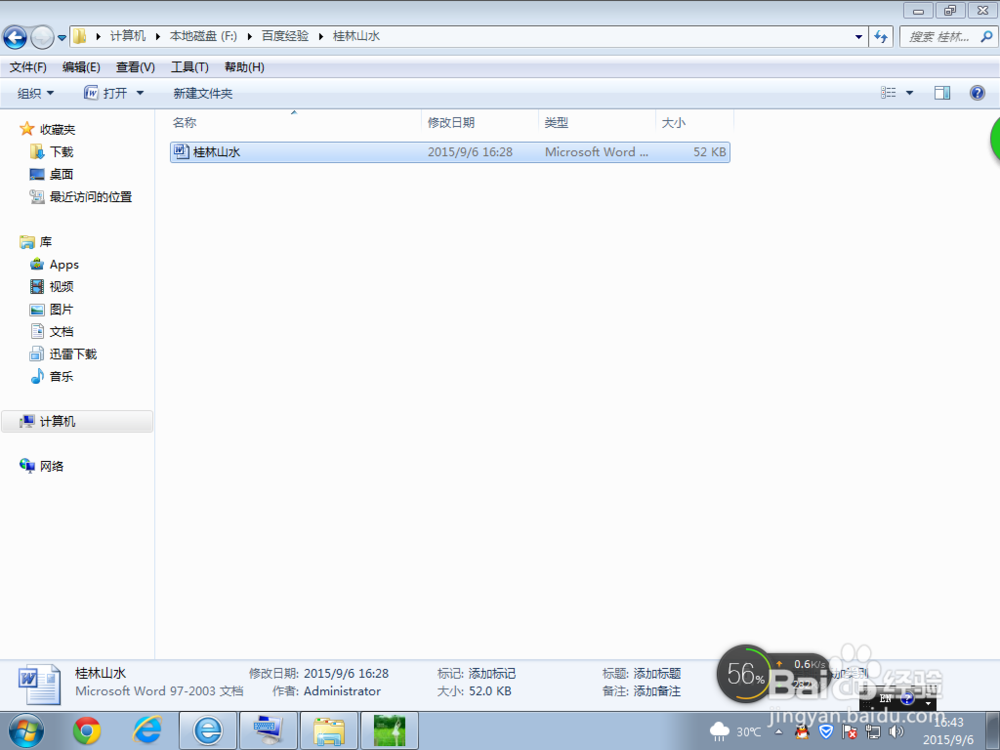Sort by the 名称 column header
The height and width of the screenshot is (750, 1000).
[294, 122]
